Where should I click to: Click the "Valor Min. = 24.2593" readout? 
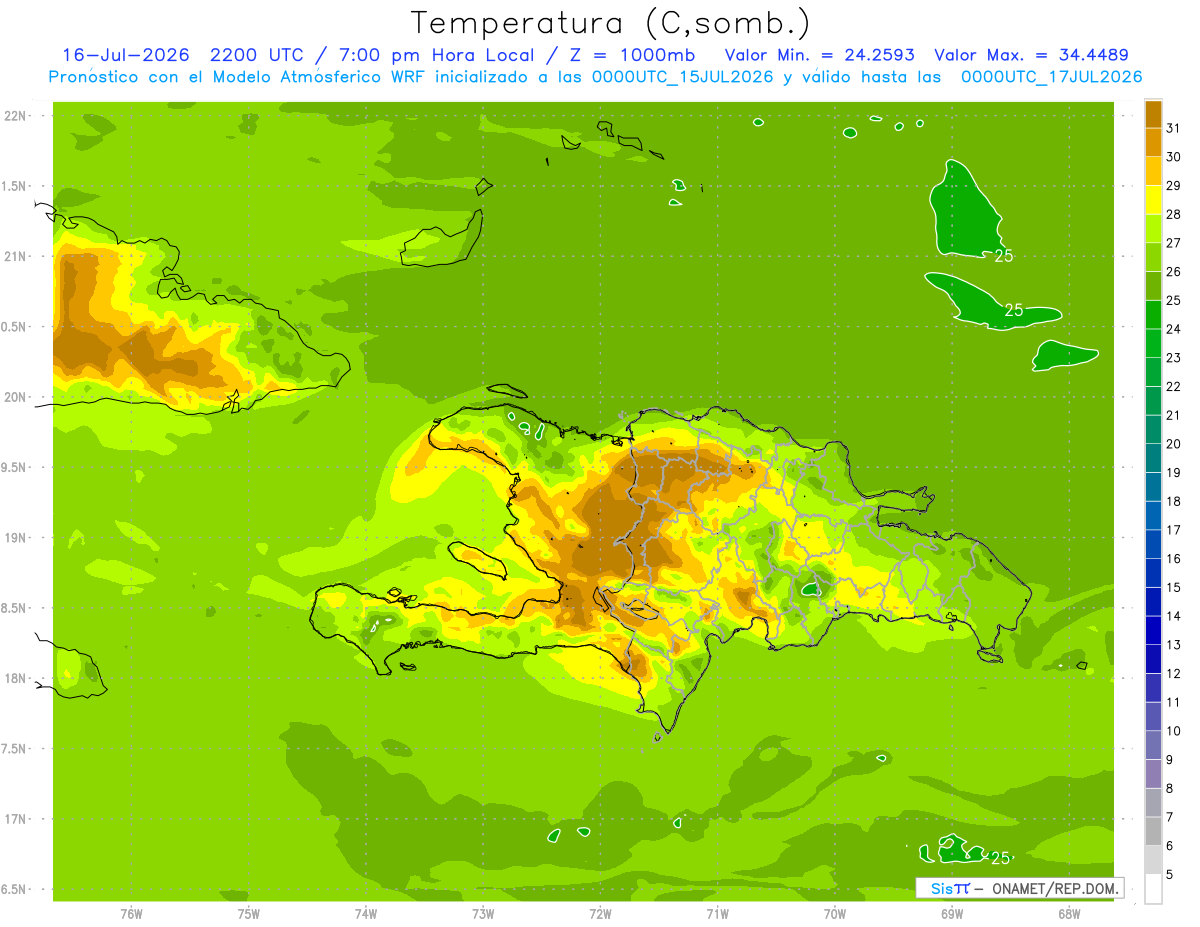click(821, 55)
